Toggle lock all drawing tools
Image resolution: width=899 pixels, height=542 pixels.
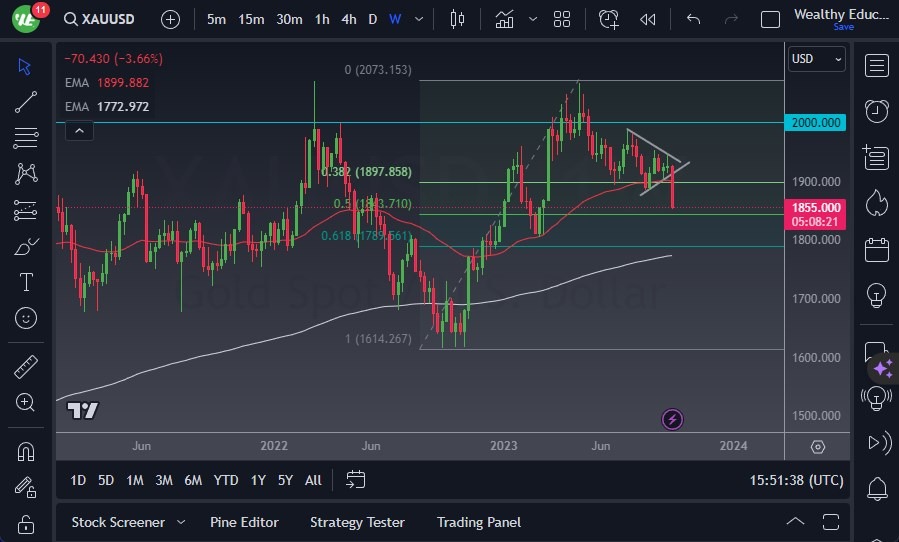coord(26,524)
